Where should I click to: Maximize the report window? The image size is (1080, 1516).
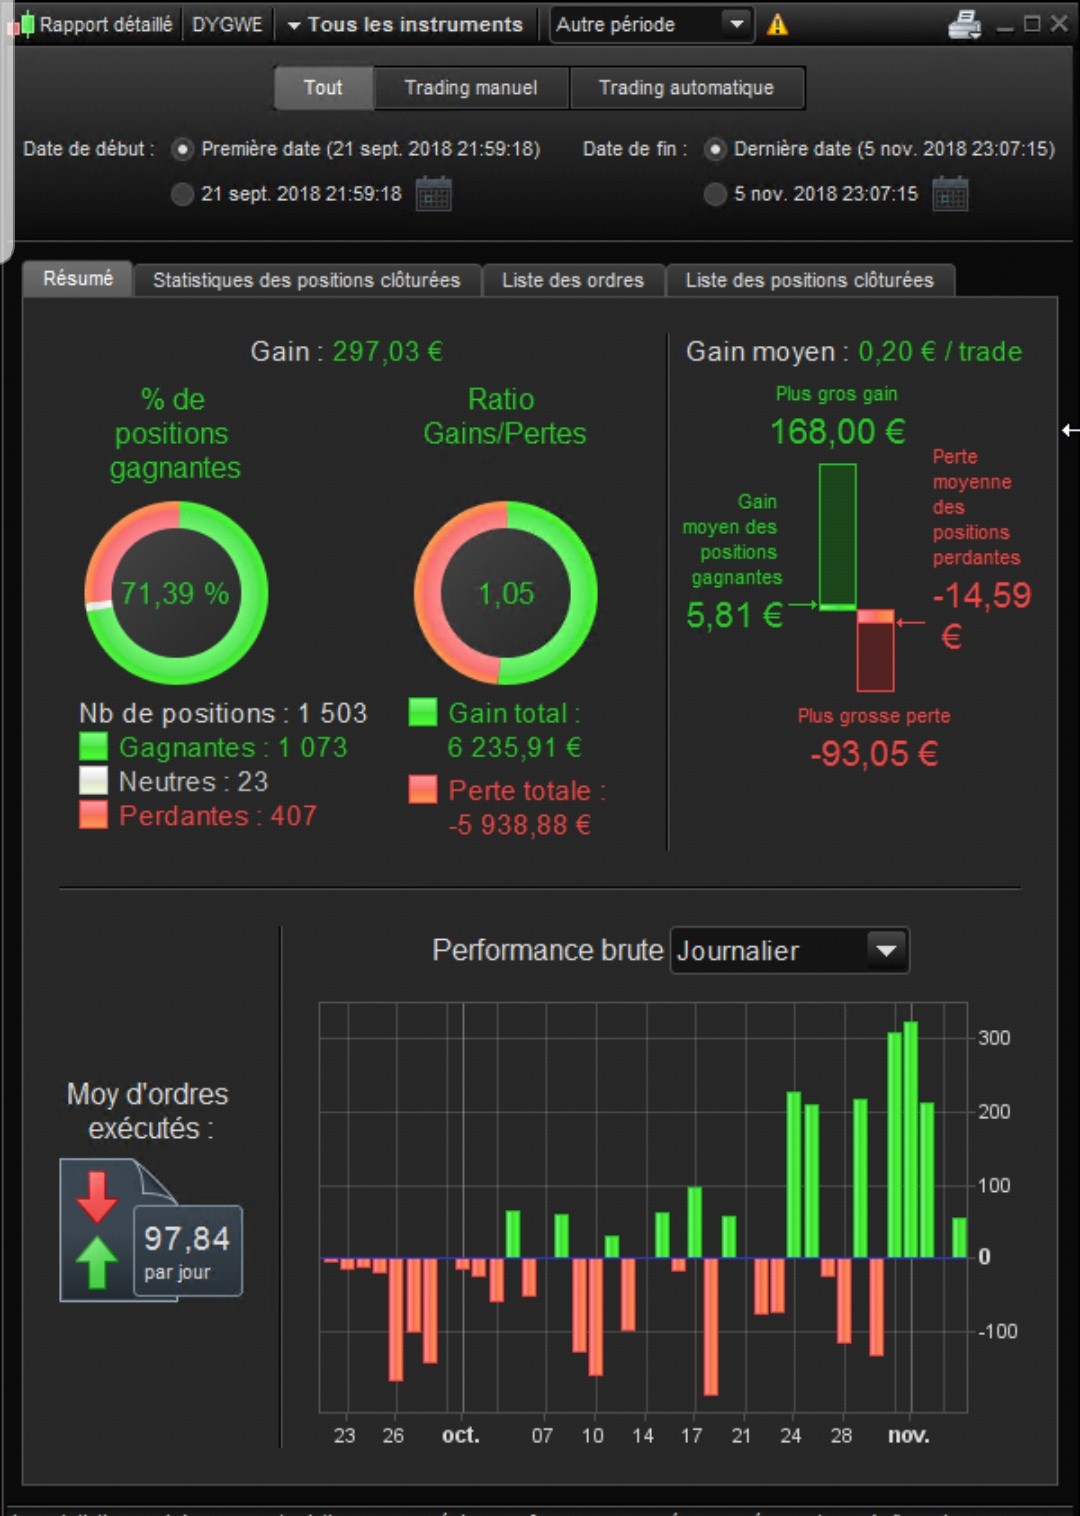pos(1032,23)
